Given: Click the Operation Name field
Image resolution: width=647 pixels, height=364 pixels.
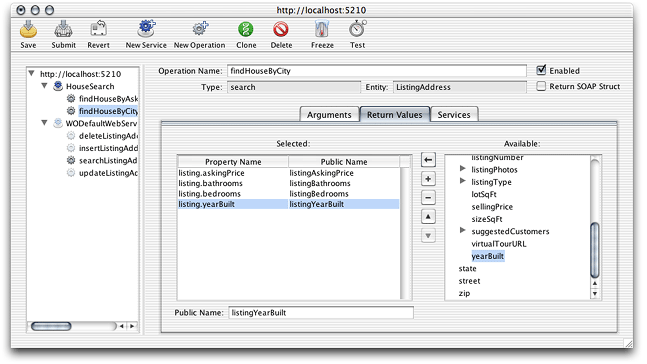Looking at the screenshot, I should click(x=377, y=71).
